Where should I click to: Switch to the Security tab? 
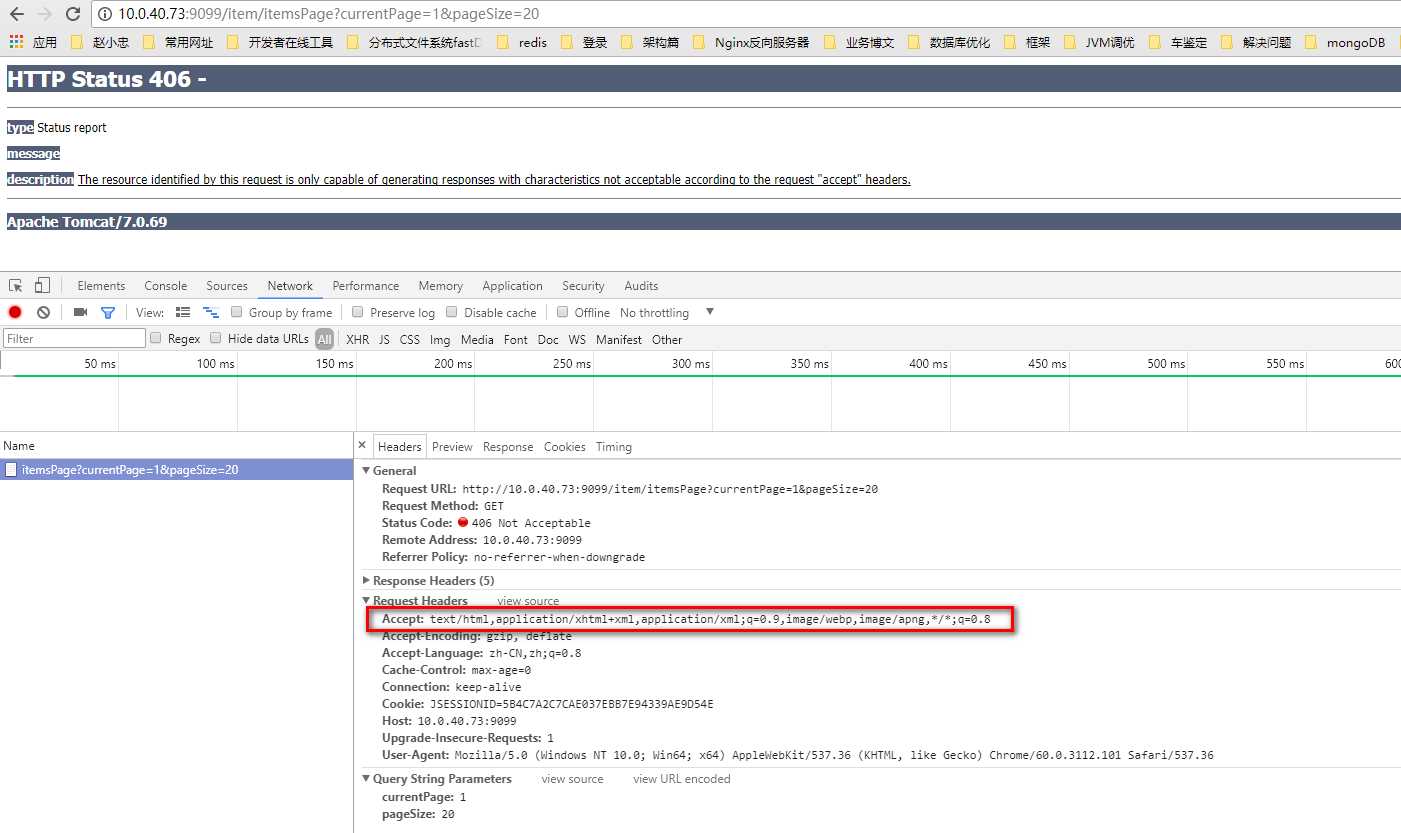point(583,285)
